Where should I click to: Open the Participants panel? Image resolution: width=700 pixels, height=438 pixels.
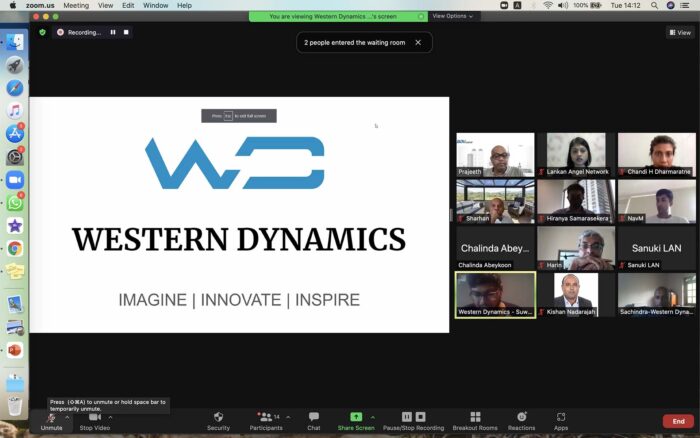[x=266, y=419]
